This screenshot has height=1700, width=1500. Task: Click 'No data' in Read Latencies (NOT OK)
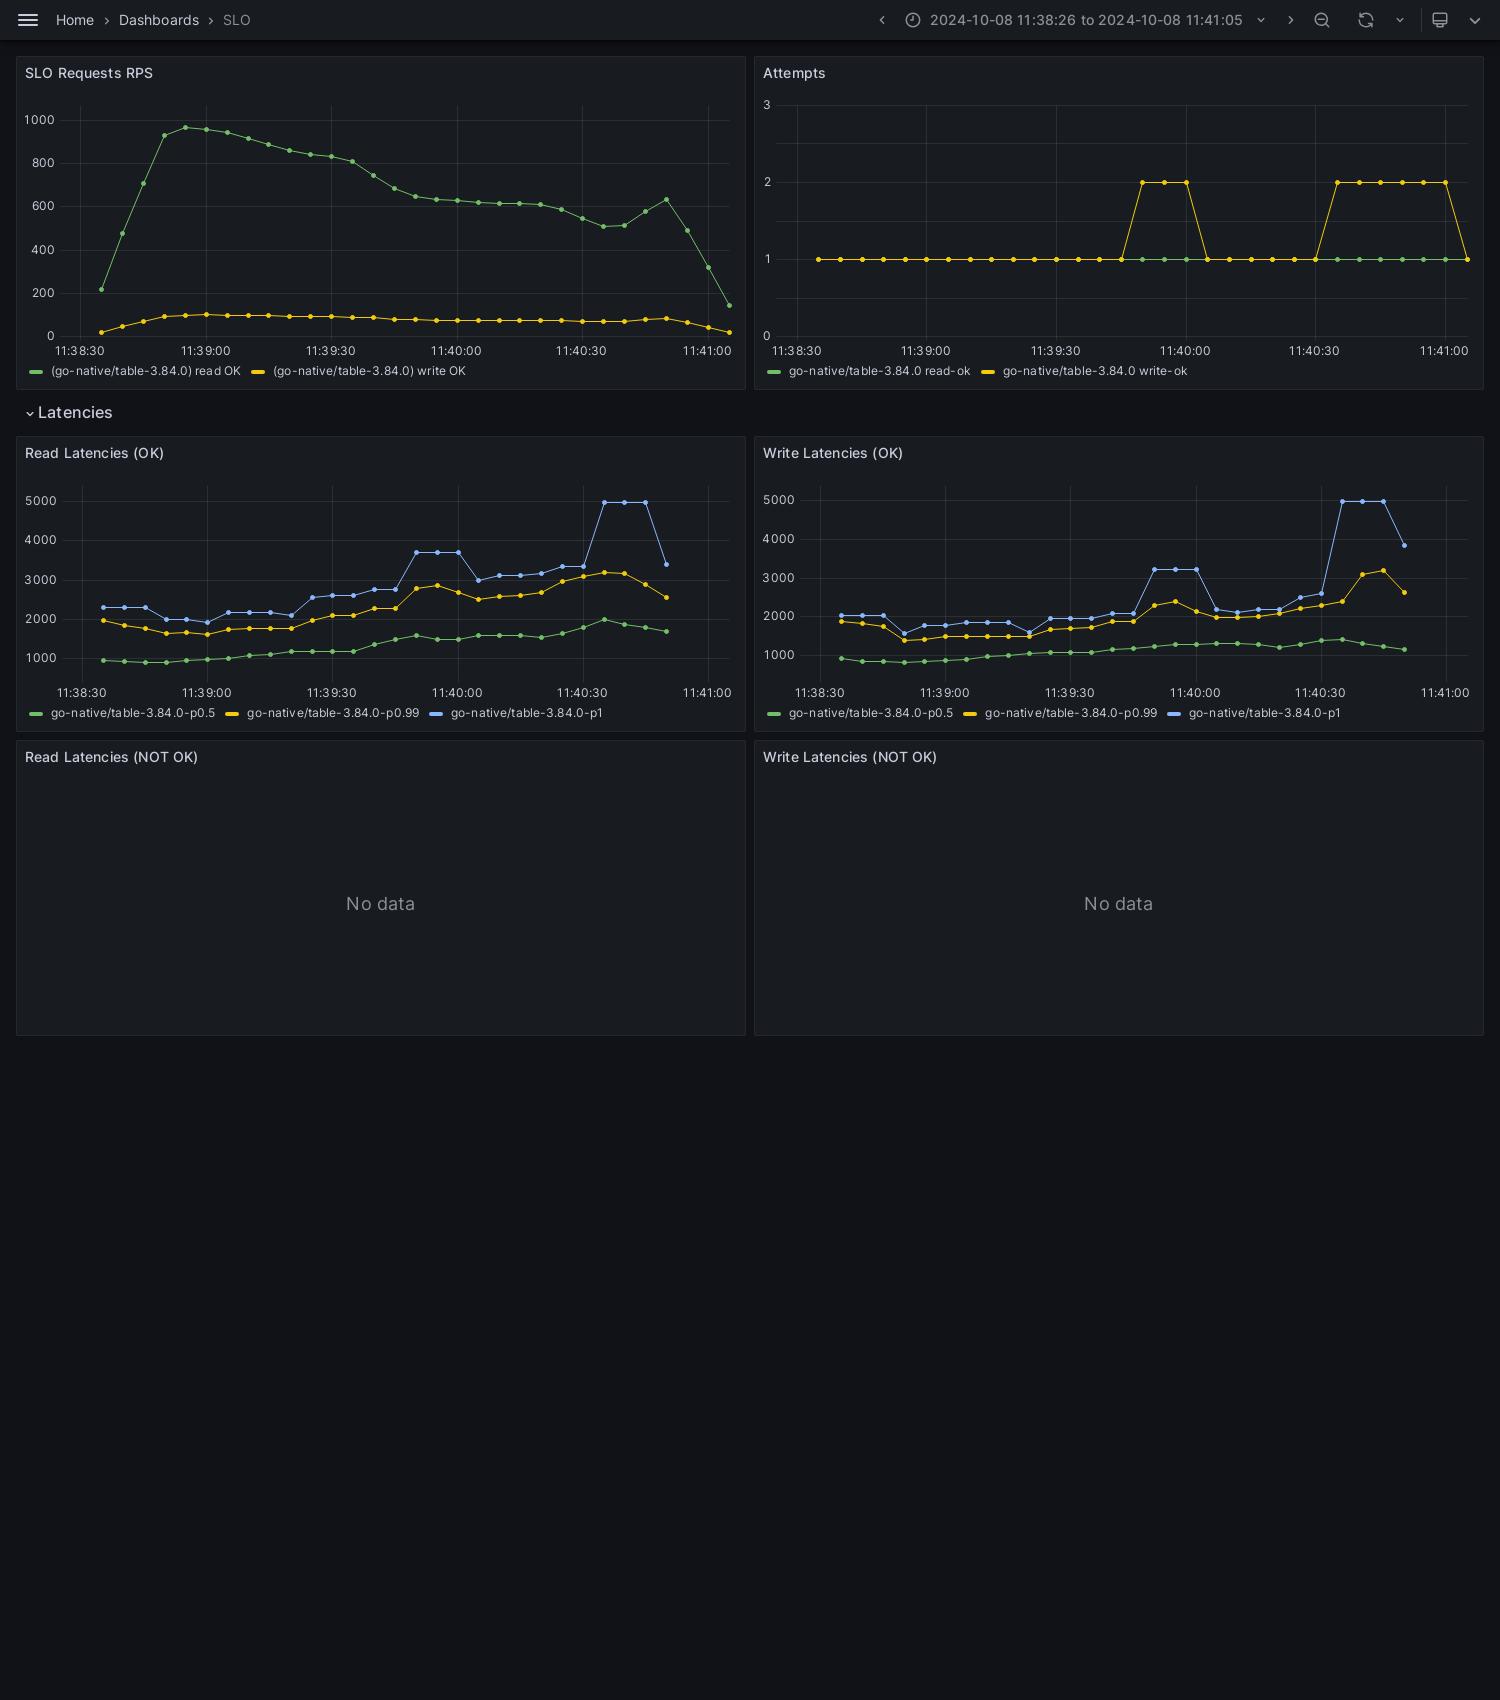pyautogui.click(x=380, y=904)
